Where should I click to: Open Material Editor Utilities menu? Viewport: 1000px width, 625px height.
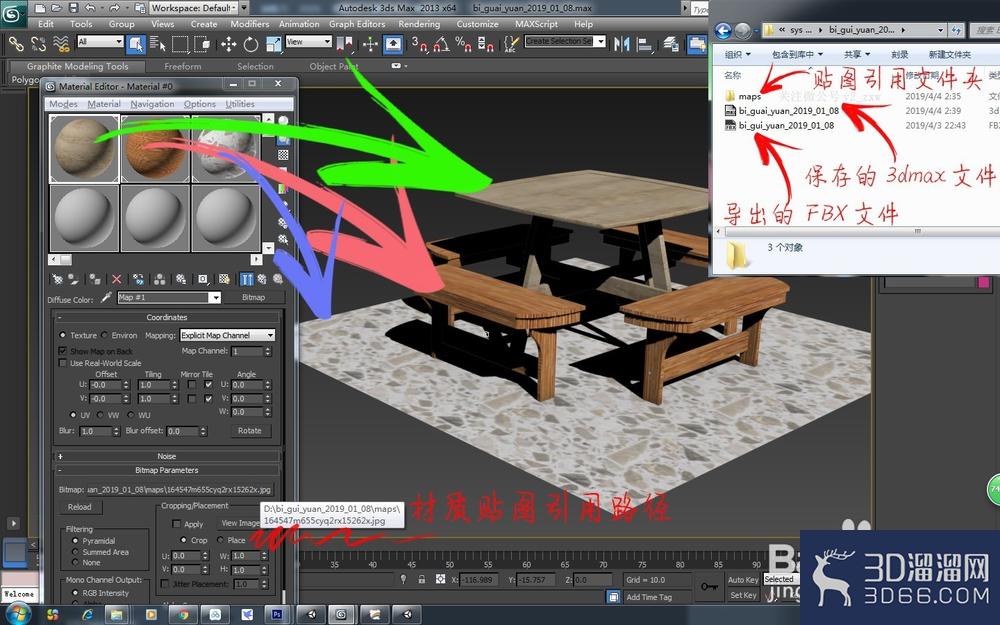240,104
